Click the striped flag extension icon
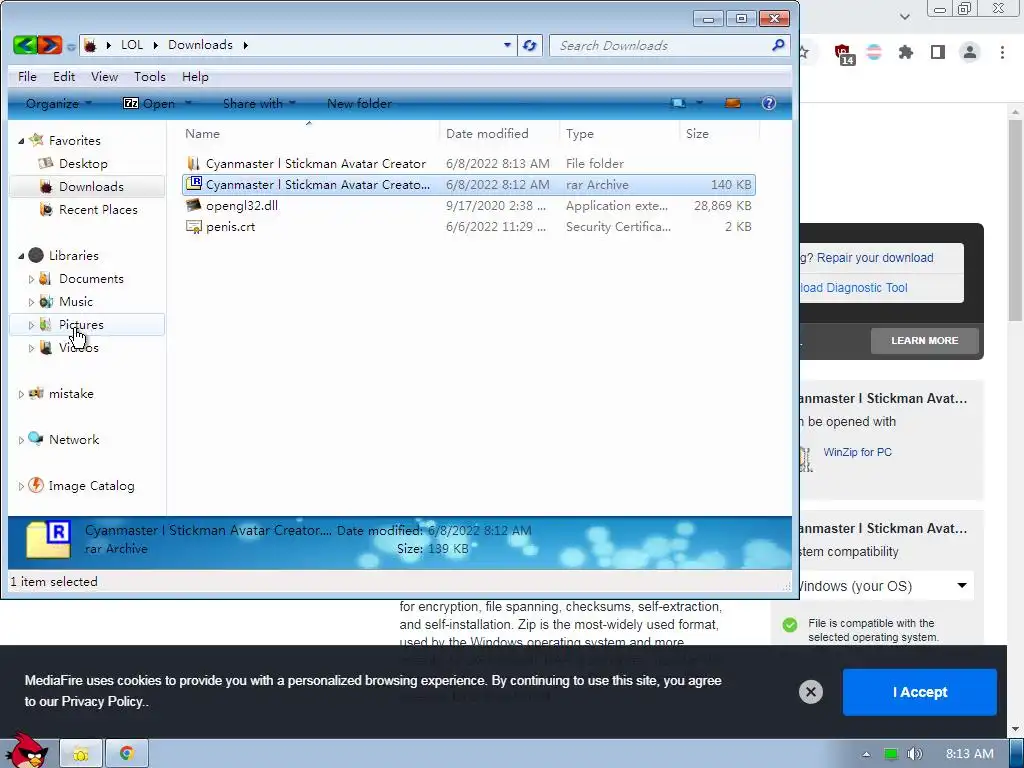This screenshot has height=768, width=1024. (x=874, y=52)
